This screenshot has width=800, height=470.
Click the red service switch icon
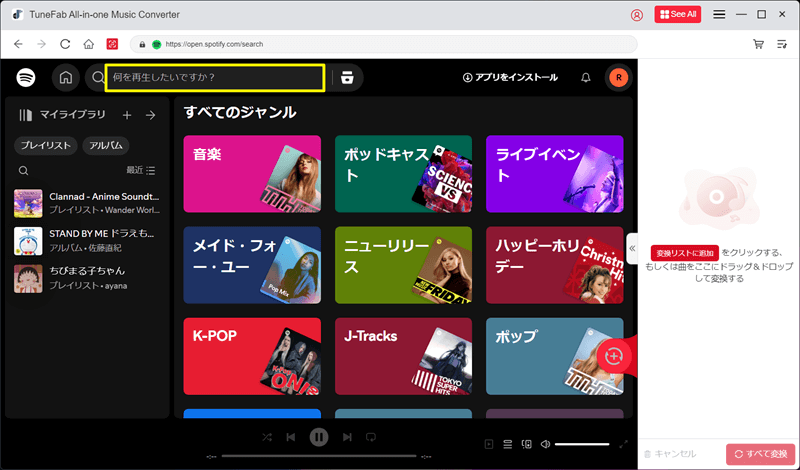(112, 44)
